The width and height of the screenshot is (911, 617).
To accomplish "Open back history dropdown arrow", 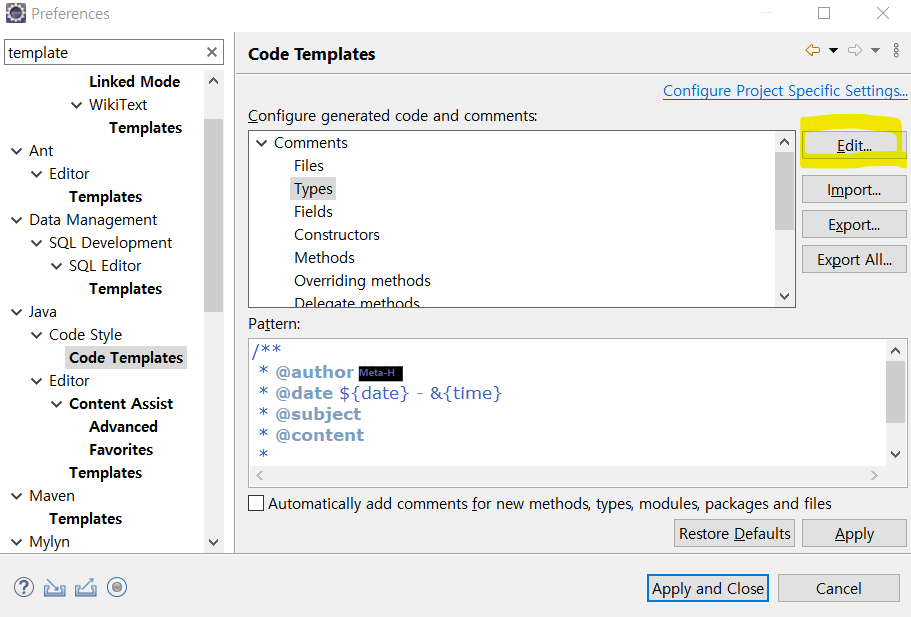I will 833,51.
